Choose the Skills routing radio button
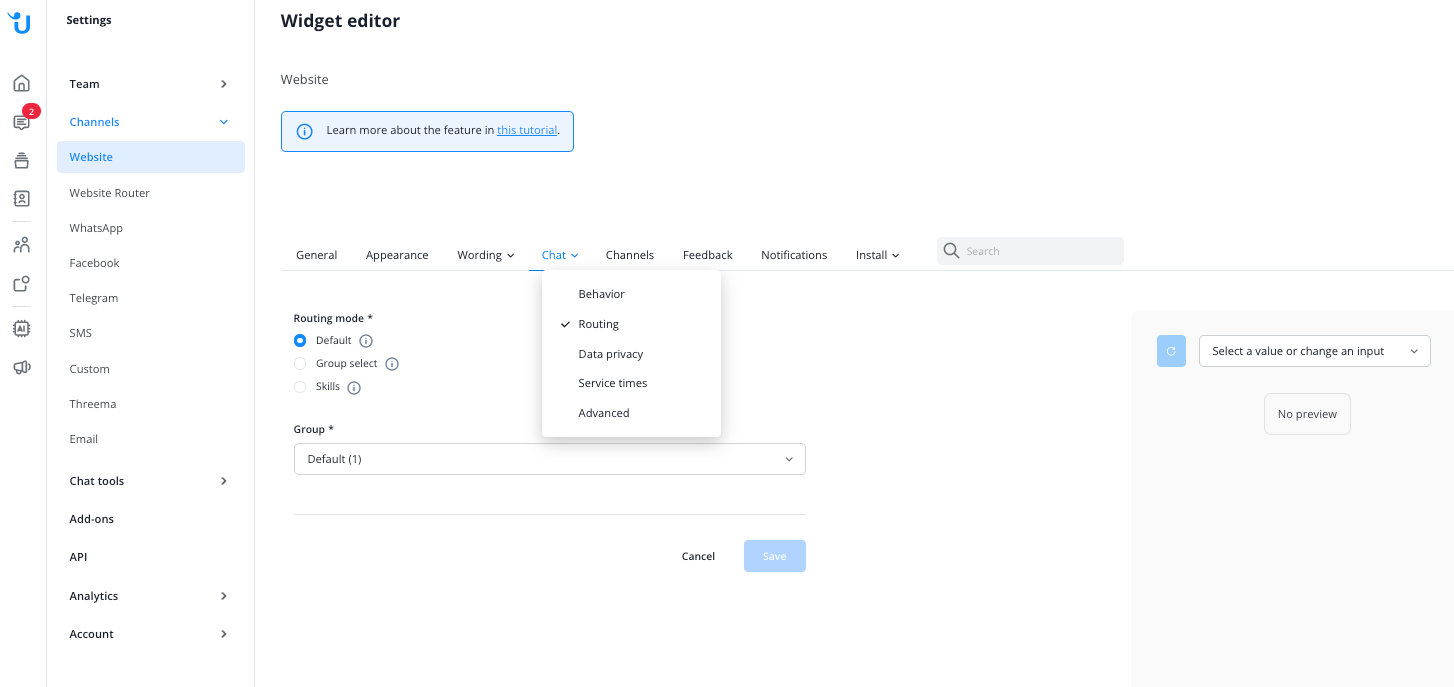This screenshot has height=687, width=1454. pyautogui.click(x=300, y=387)
